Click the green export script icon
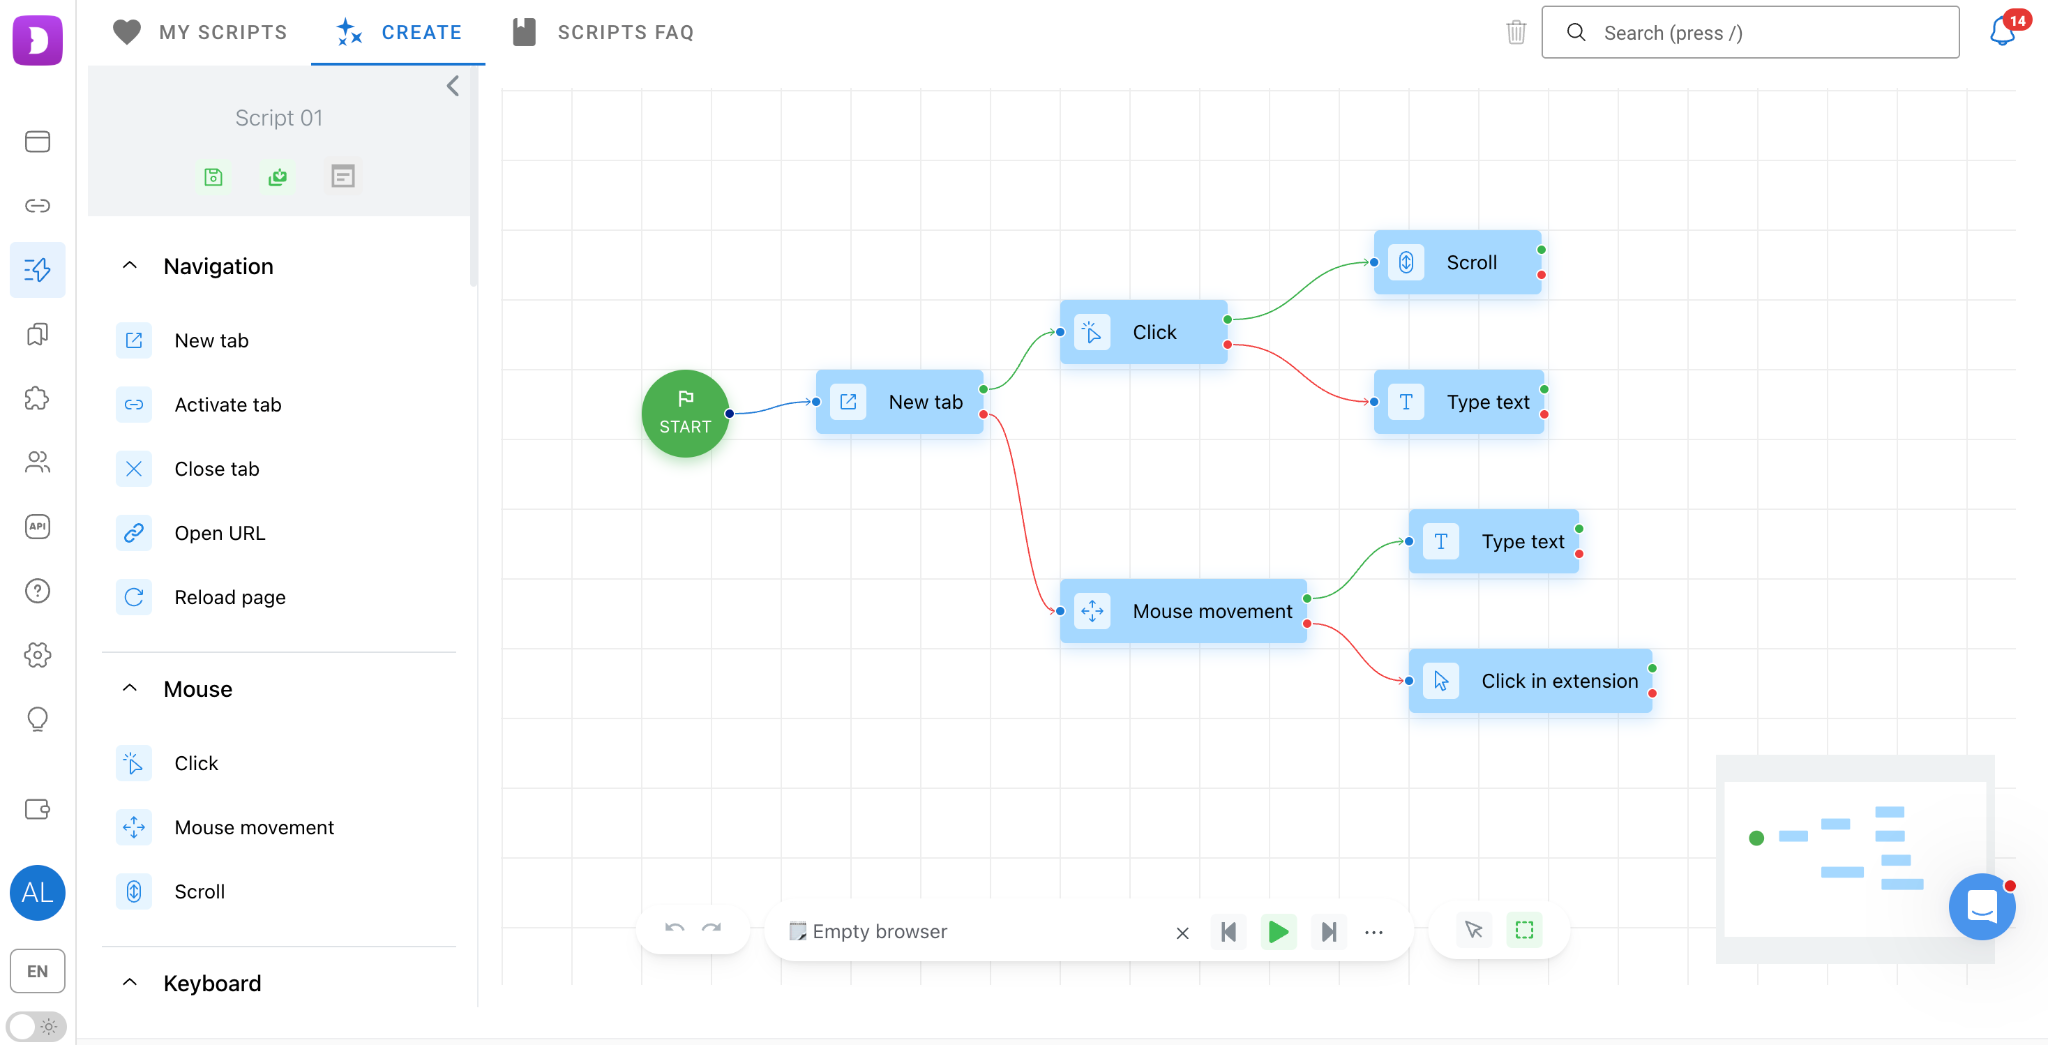This screenshot has height=1045, width=2048. (x=278, y=177)
